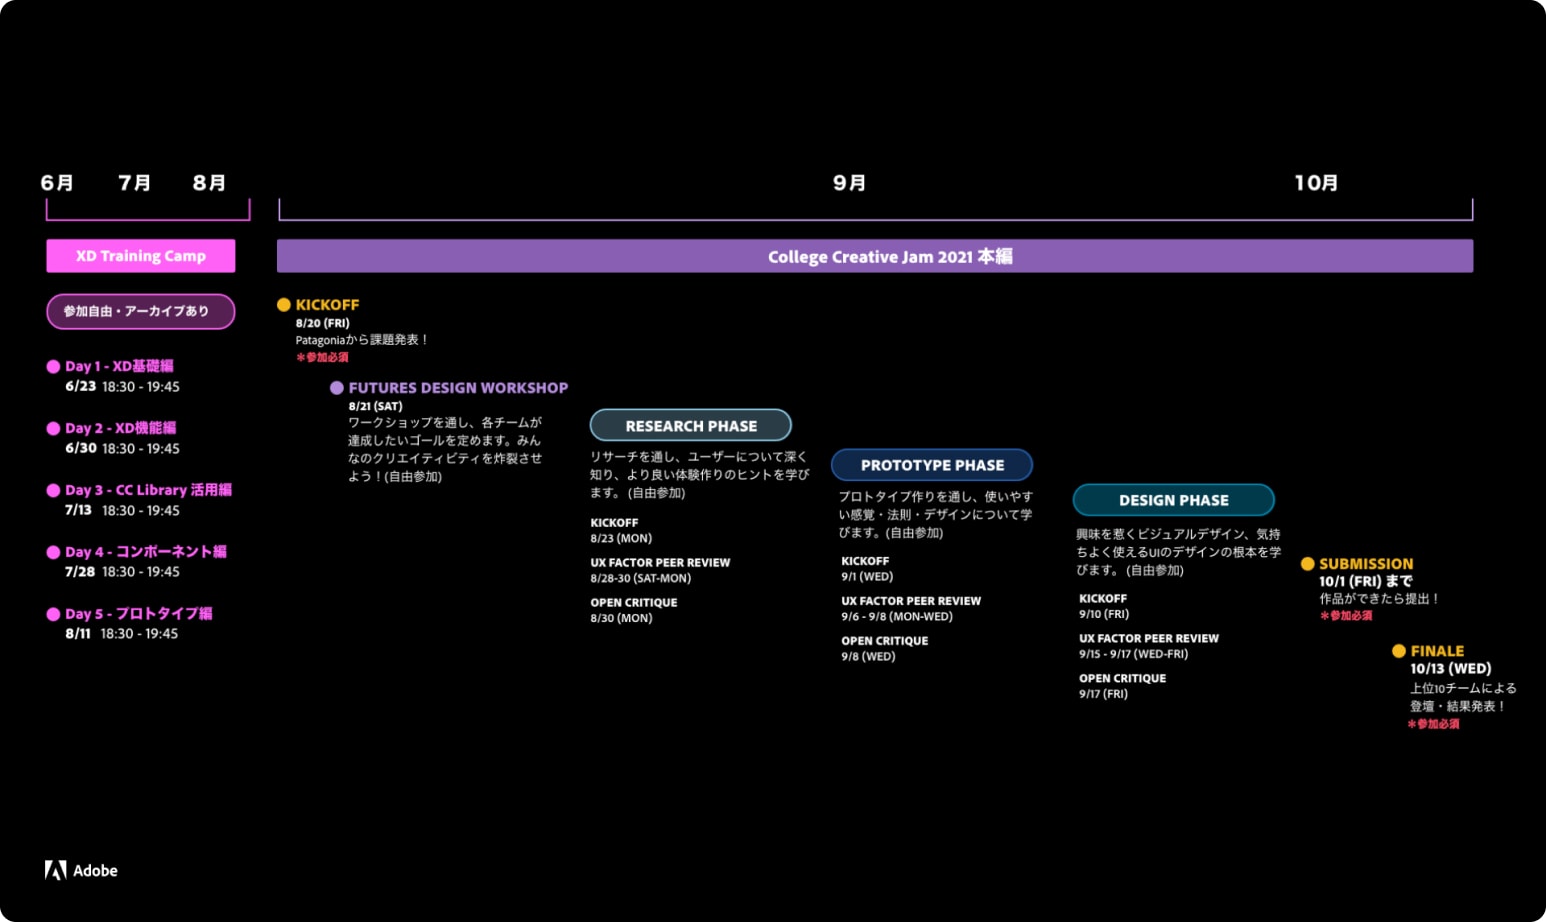Click the pink bullet beside Day 1 - XD基礎編

(53, 366)
